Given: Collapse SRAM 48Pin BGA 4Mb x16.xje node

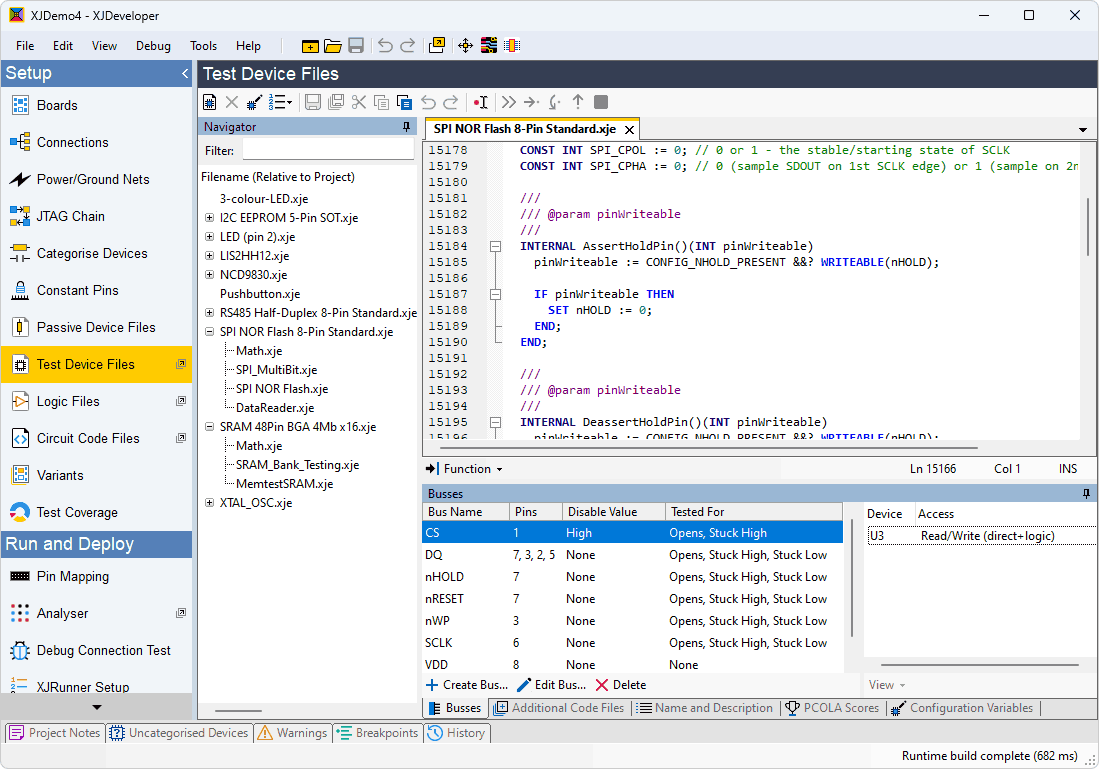Looking at the screenshot, I should click(209, 426).
